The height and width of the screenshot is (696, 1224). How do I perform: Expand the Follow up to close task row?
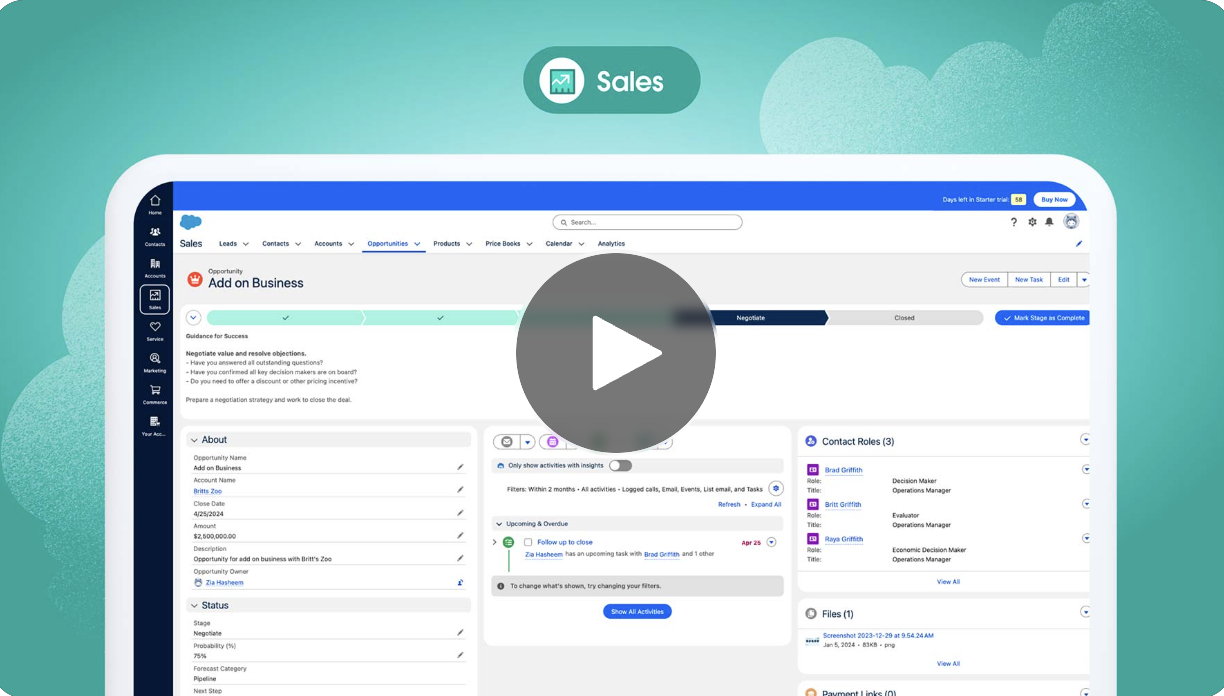[495, 542]
